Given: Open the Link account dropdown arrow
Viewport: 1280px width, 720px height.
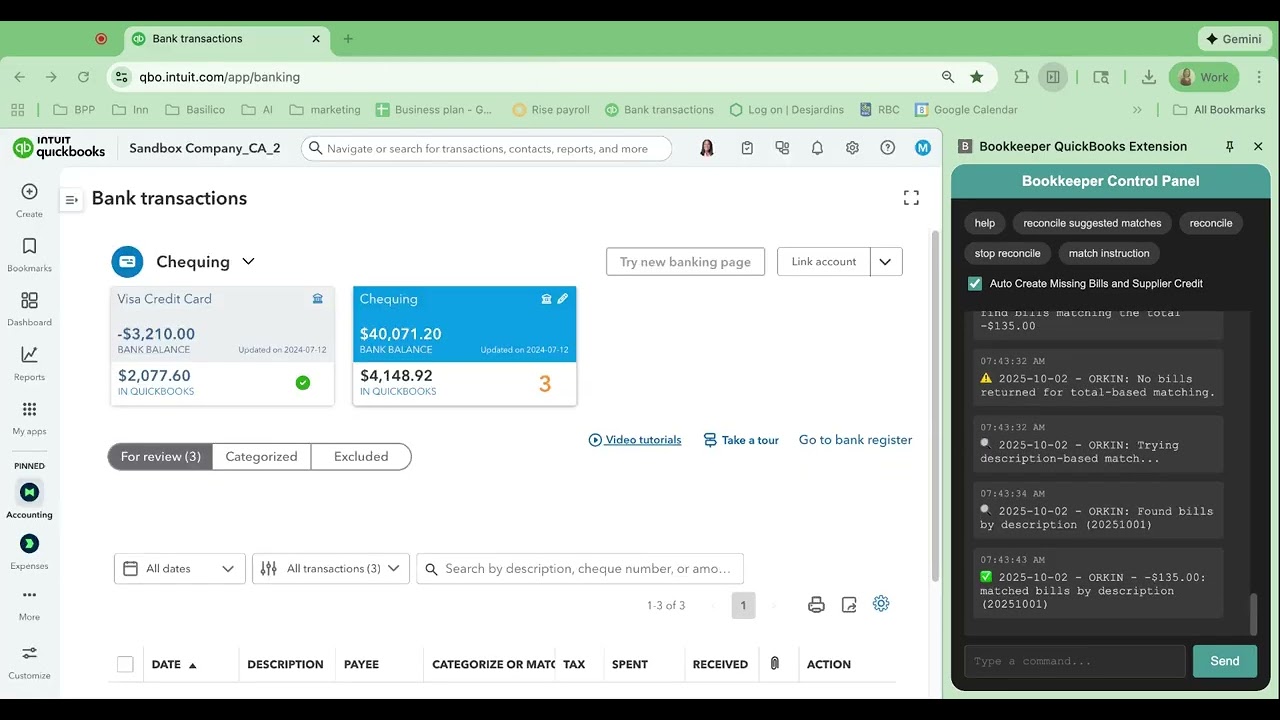Looking at the screenshot, I should click(886, 262).
